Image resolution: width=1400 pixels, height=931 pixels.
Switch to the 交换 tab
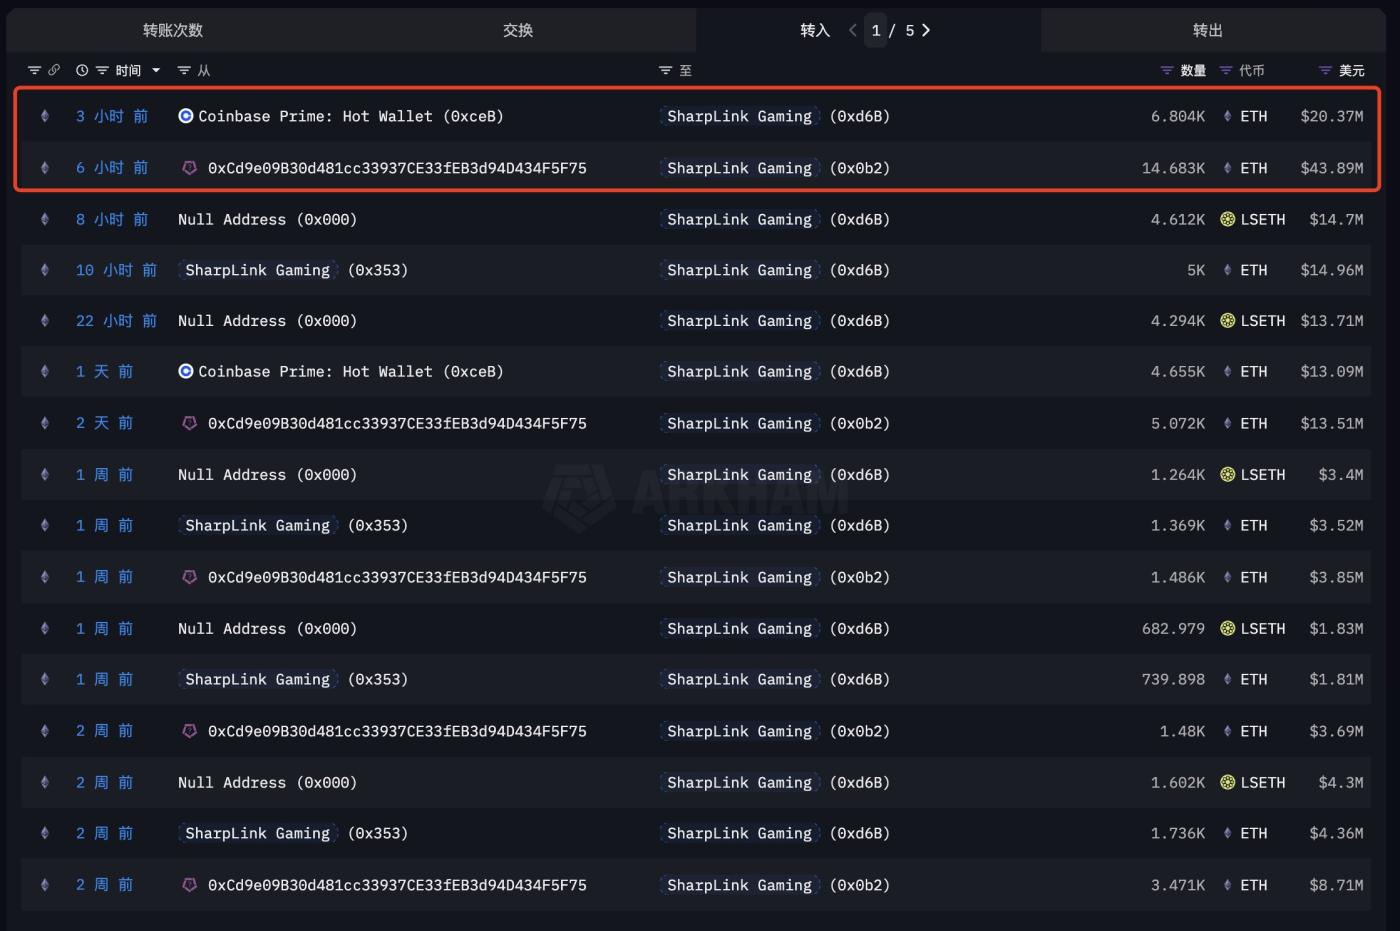click(x=518, y=30)
